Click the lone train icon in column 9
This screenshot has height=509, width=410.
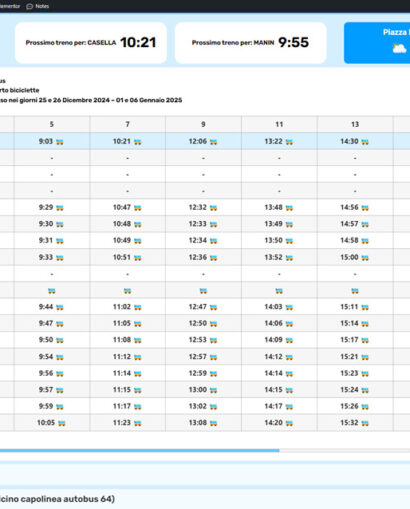point(203,291)
